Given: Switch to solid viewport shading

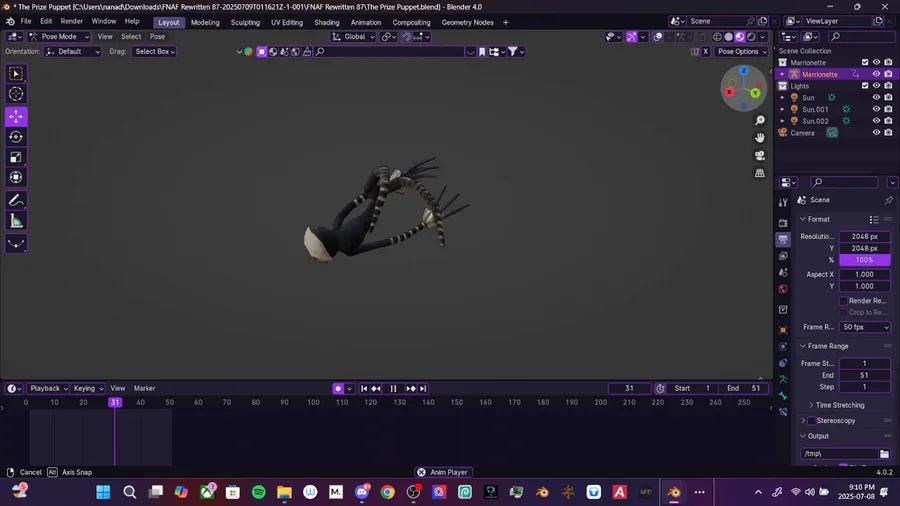Looking at the screenshot, I should click(728, 37).
